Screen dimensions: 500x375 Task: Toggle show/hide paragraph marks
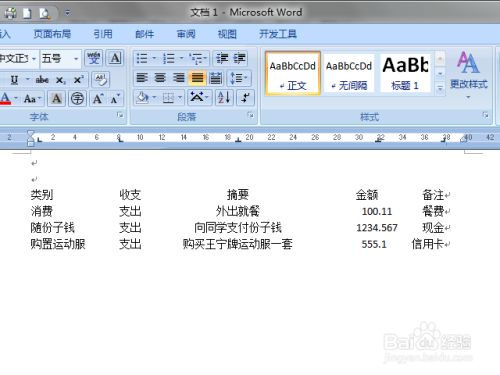(x=245, y=98)
